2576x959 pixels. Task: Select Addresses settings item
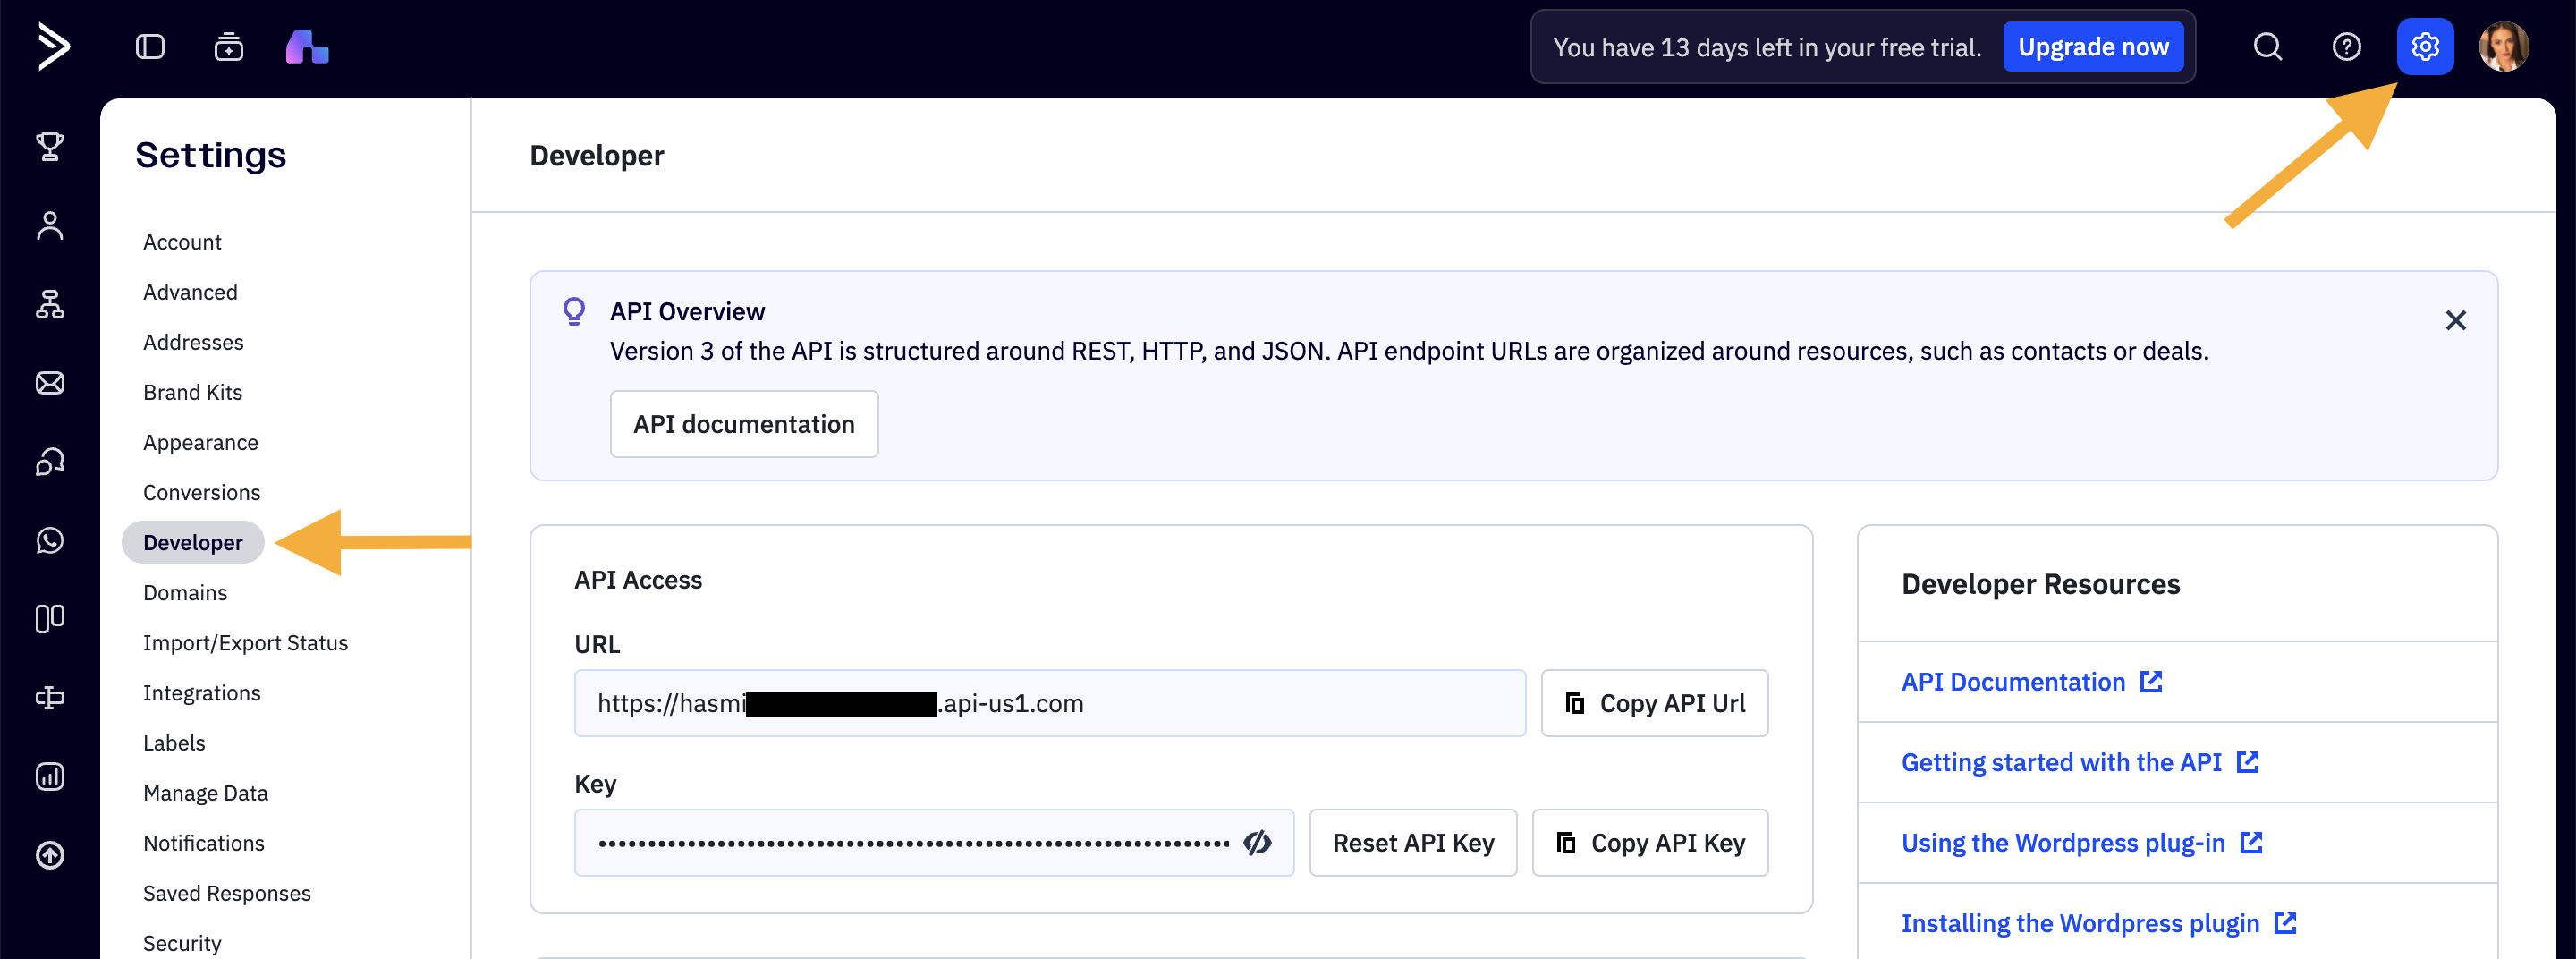193,342
